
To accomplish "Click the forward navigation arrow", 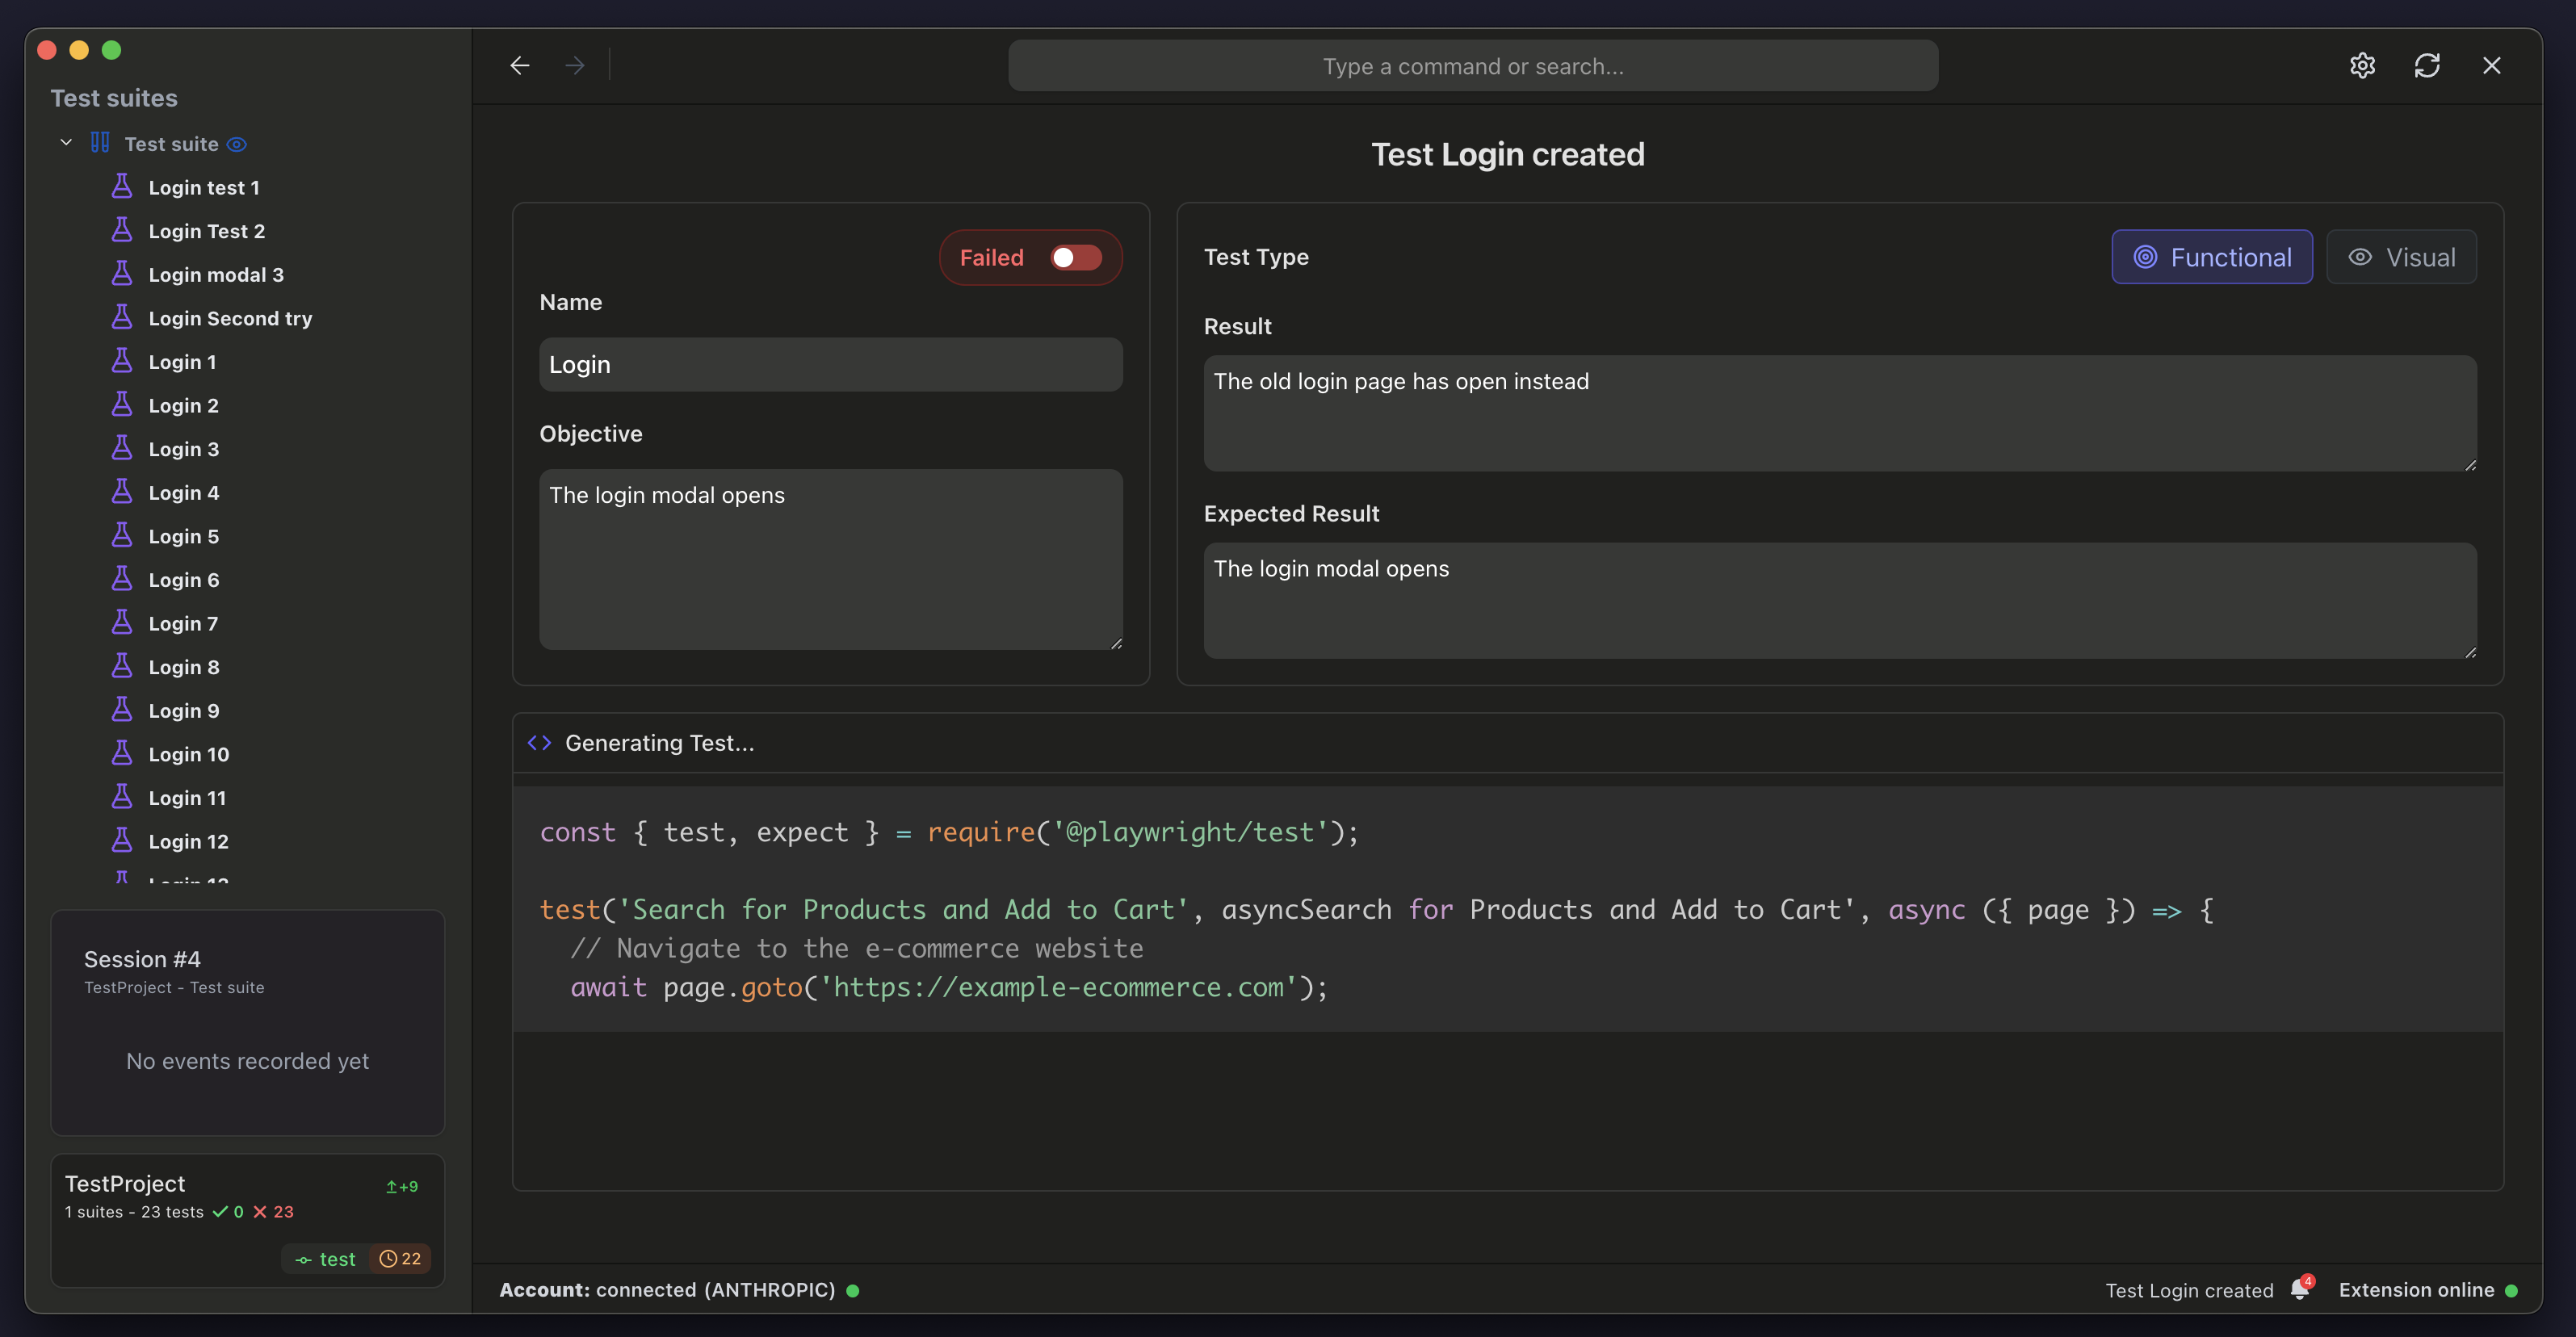I will tap(574, 66).
